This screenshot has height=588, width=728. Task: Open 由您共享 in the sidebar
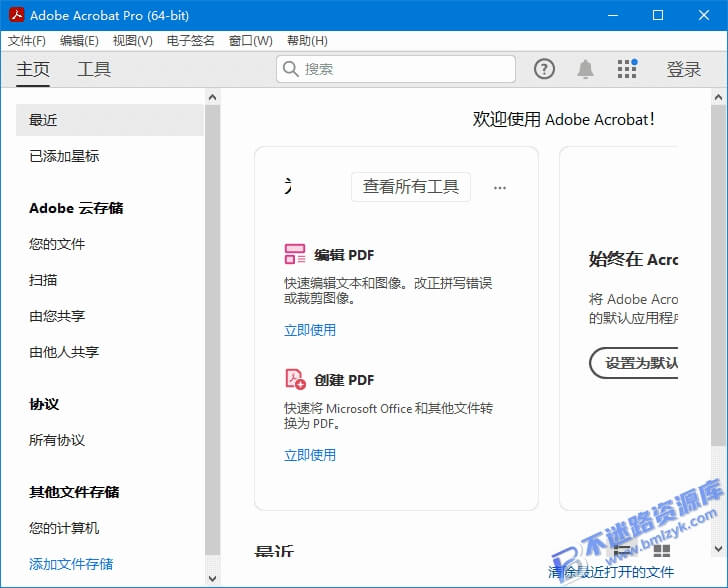[x=57, y=316]
